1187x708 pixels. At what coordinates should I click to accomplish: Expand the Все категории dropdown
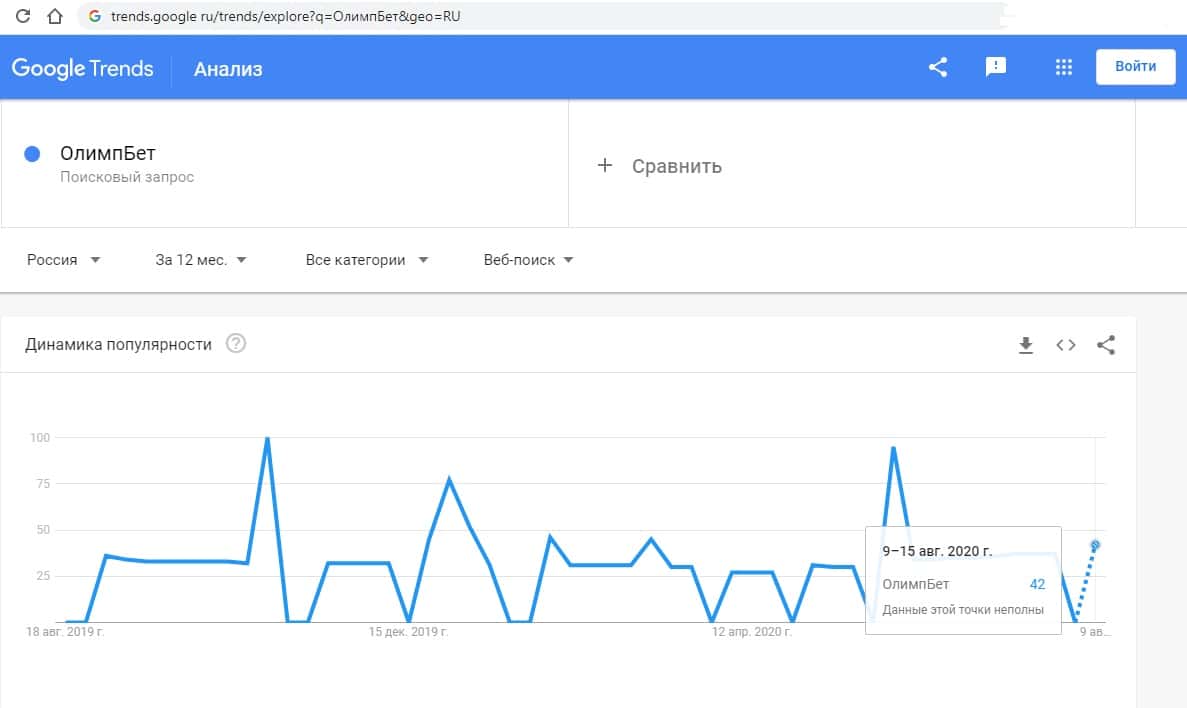(x=366, y=260)
